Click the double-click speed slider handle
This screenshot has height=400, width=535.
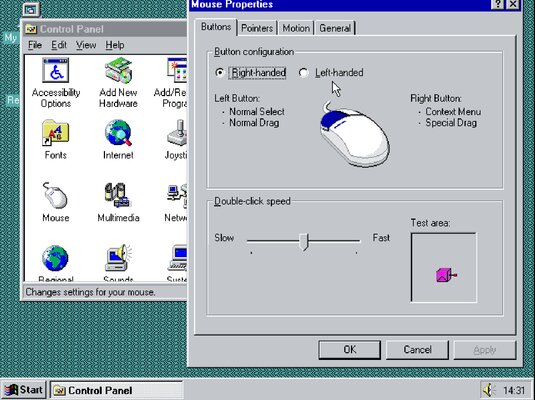(x=304, y=242)
